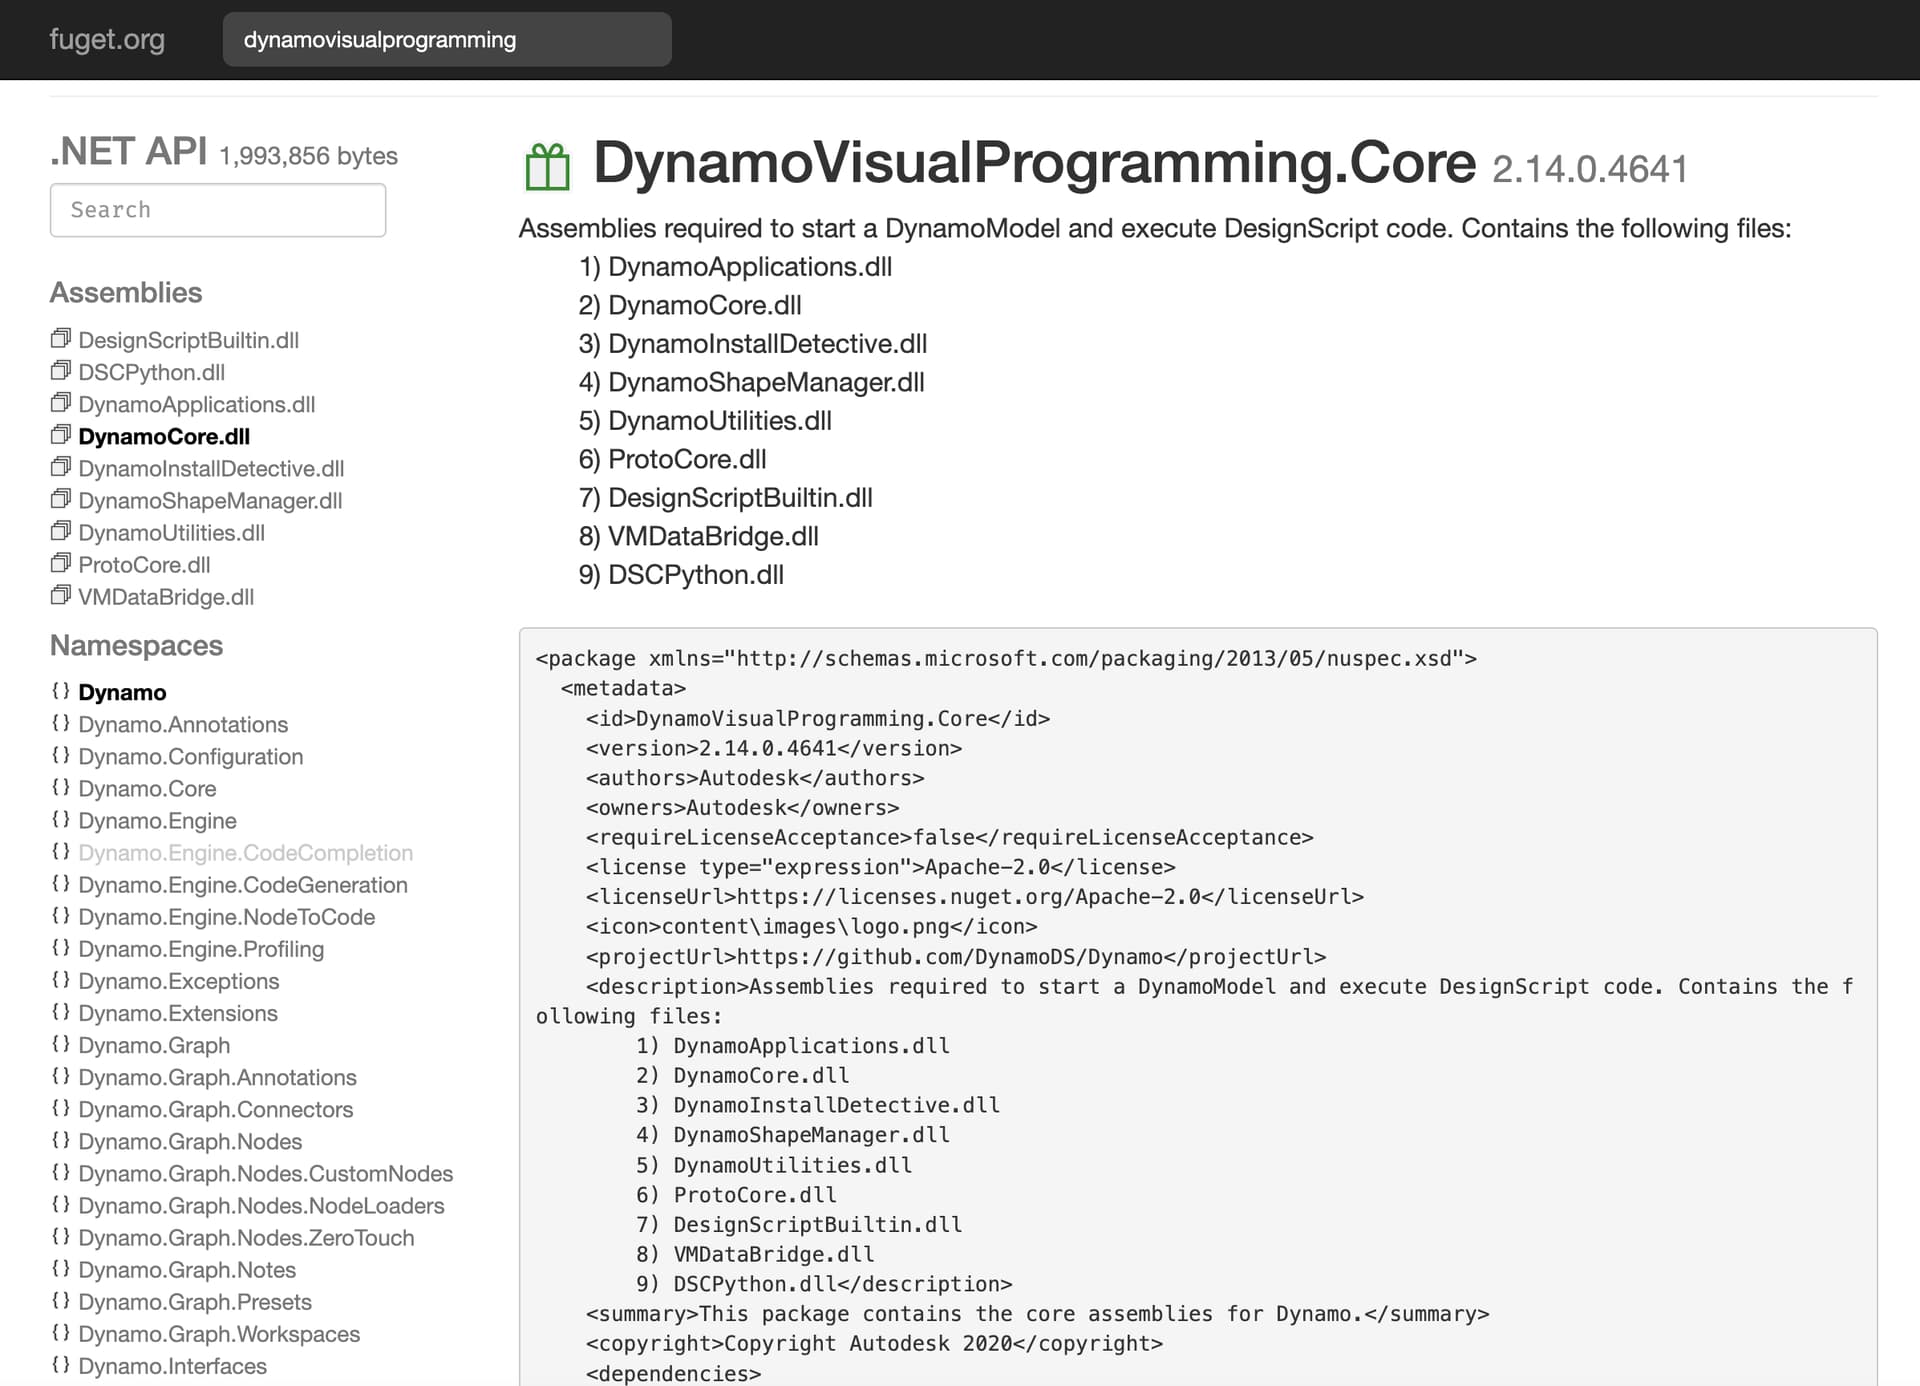Select the Dynamo.Exceptions namespace
This screenshot has width=1920, height=1386.
tap(178, 981)
